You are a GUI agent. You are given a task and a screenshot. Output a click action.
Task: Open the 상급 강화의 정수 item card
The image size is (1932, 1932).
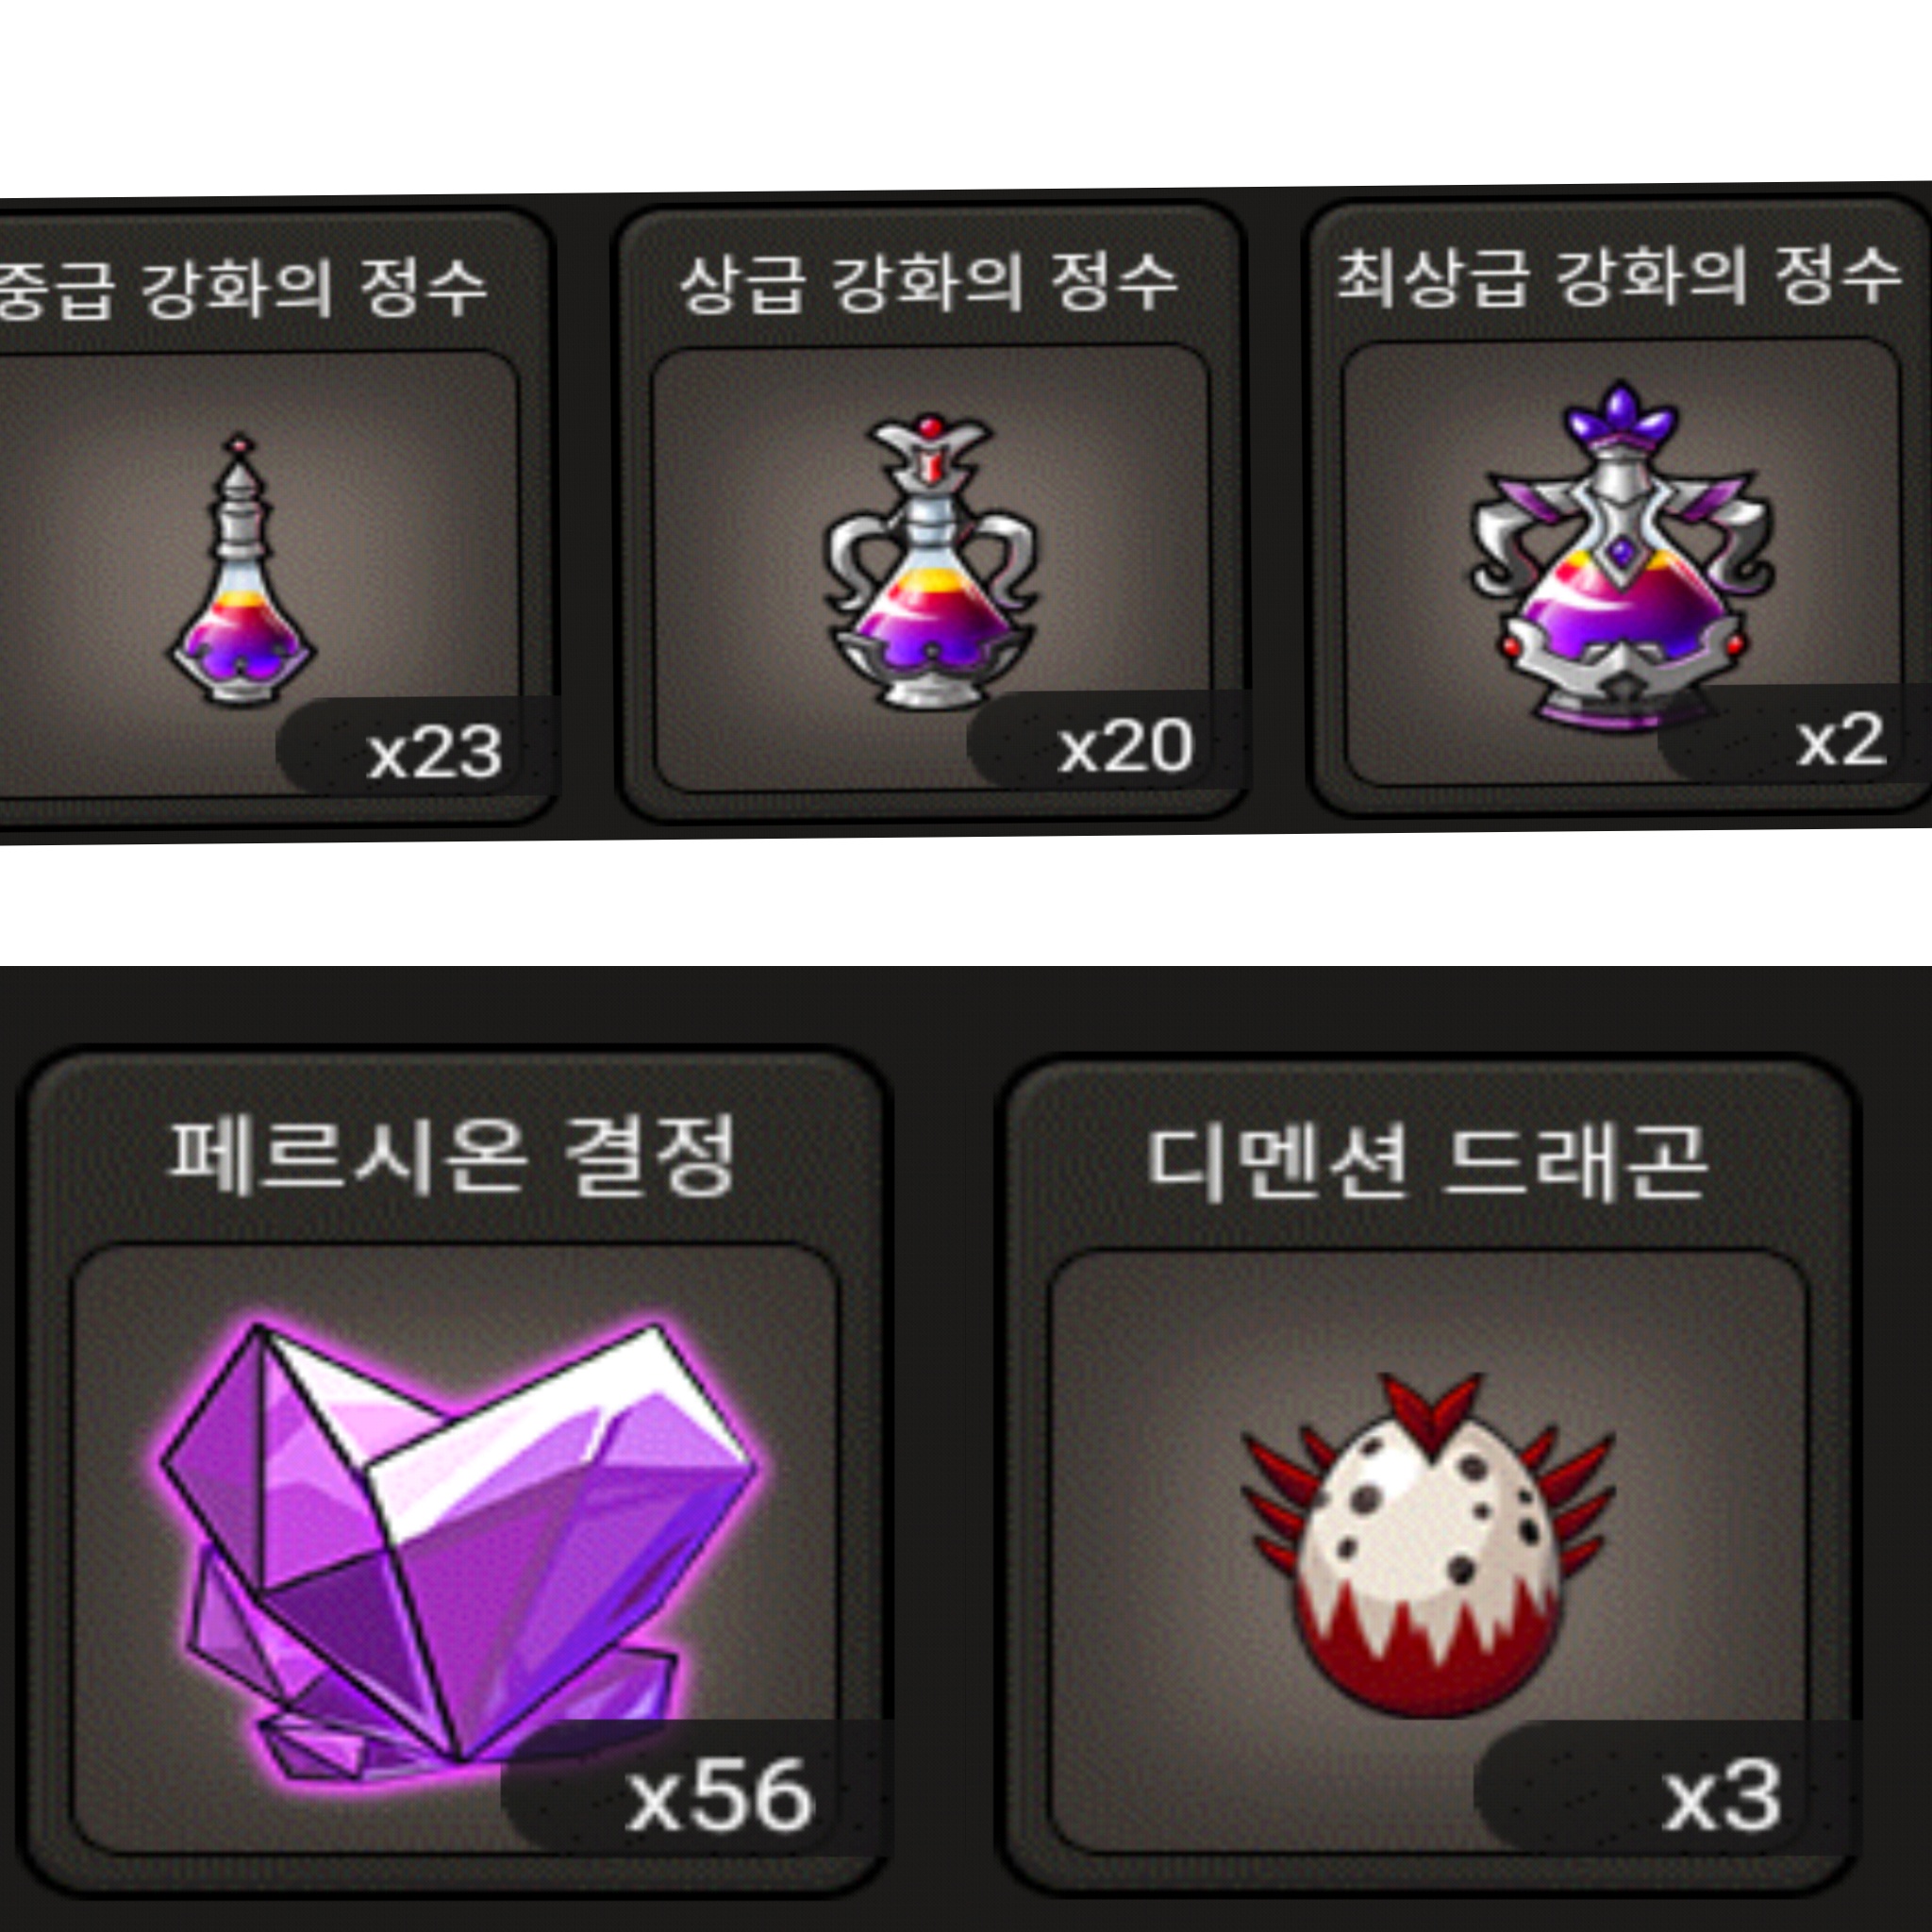tap(930, 512)
